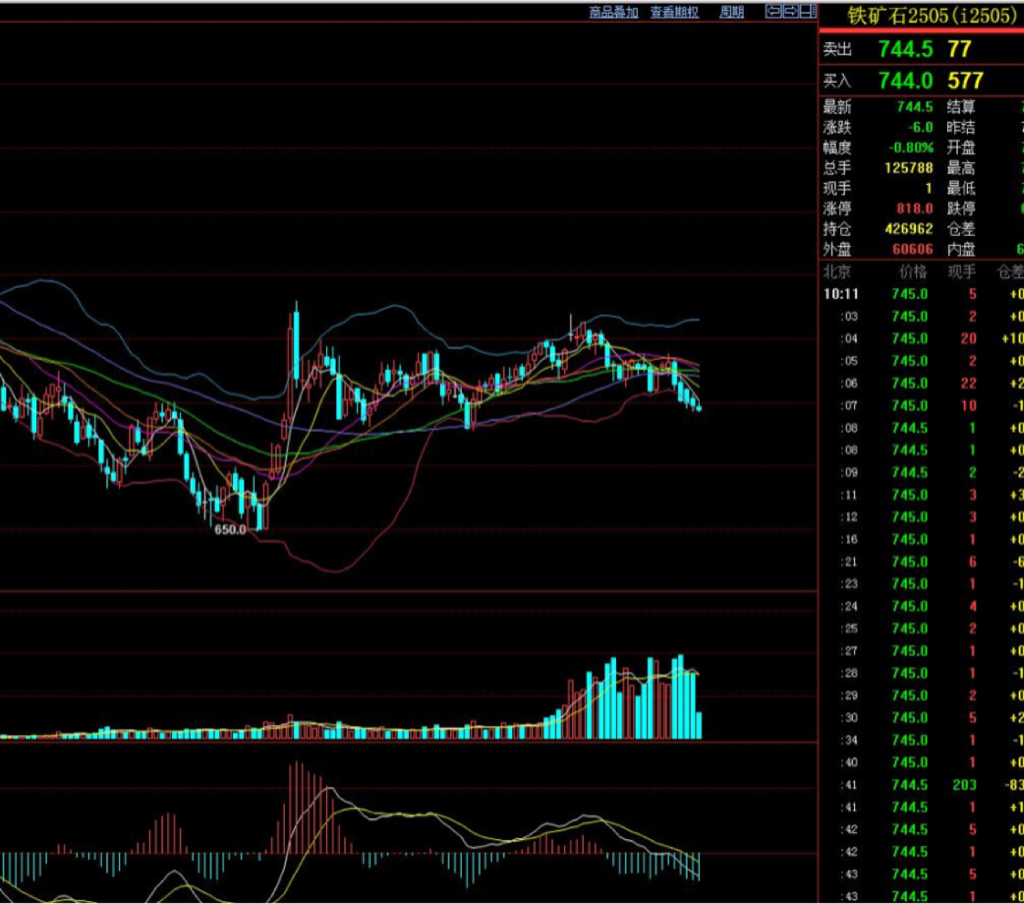Click the 内盘 label
This screenshot has width=1024, height=904.
coord(961,250)
